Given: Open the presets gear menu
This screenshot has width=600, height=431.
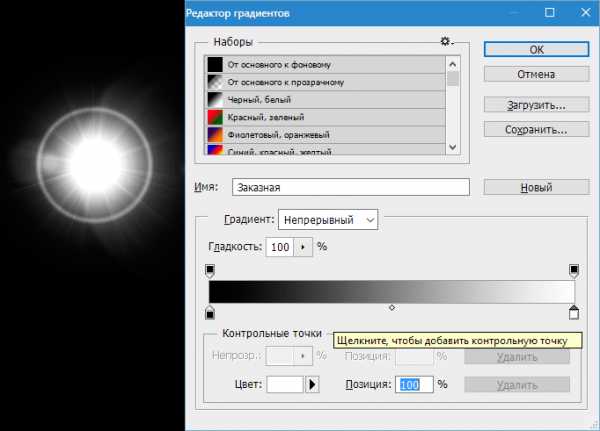Looking at the screenshot, I should pyautogui.click(x=446, y=41).
